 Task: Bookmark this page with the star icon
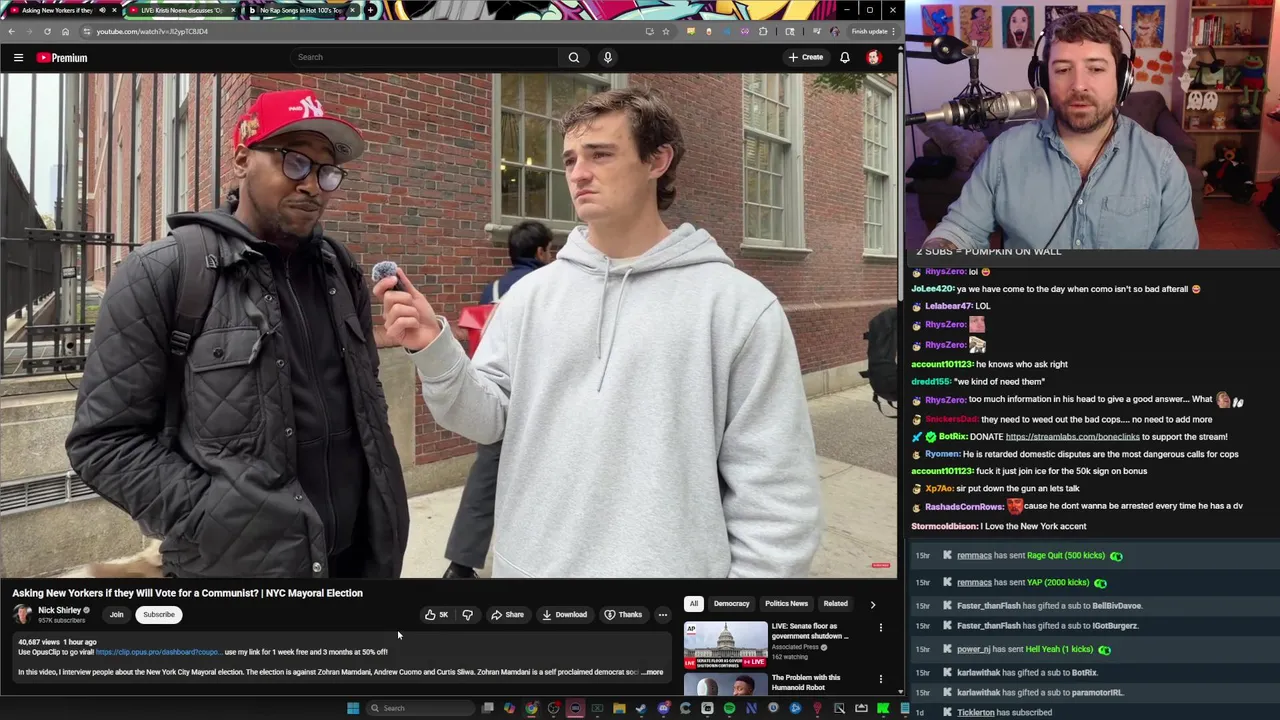[x=666, y=31]
